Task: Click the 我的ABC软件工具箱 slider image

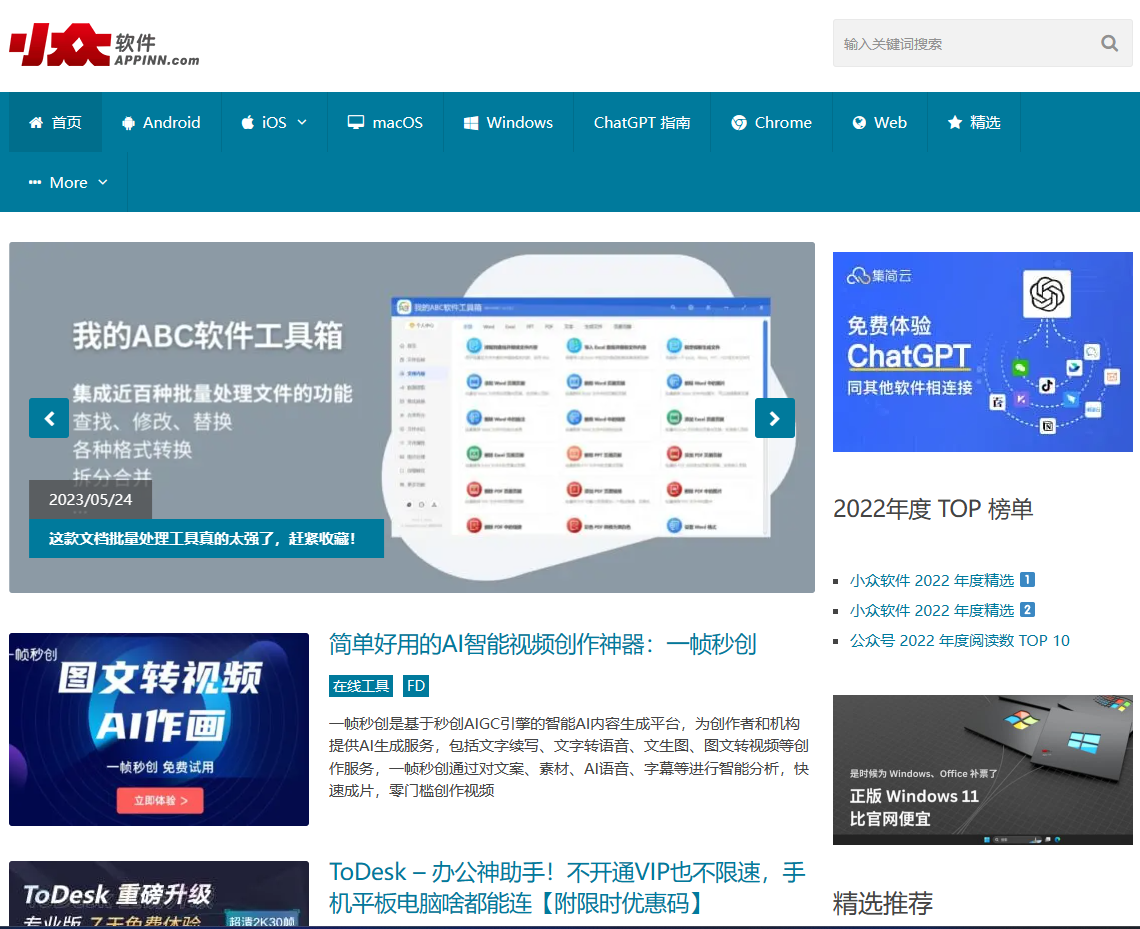Action: pos(412,417)
